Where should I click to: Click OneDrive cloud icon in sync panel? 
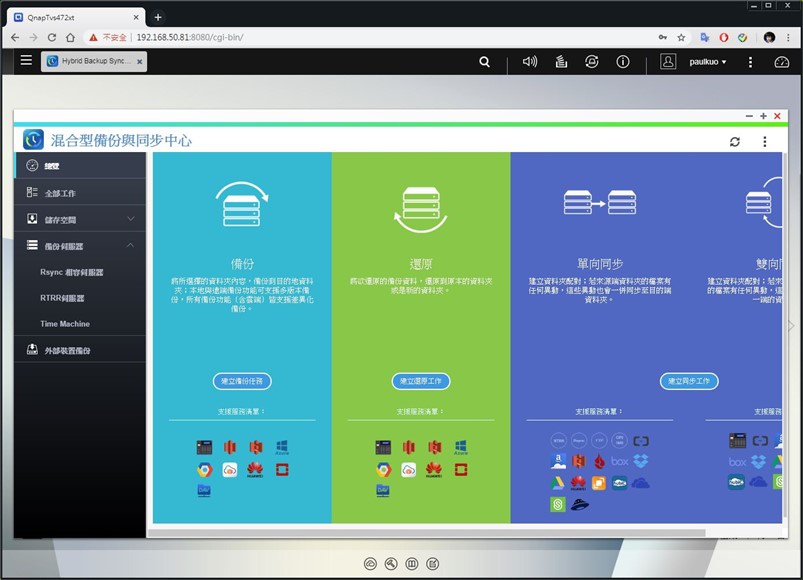(x=640, y=483)
